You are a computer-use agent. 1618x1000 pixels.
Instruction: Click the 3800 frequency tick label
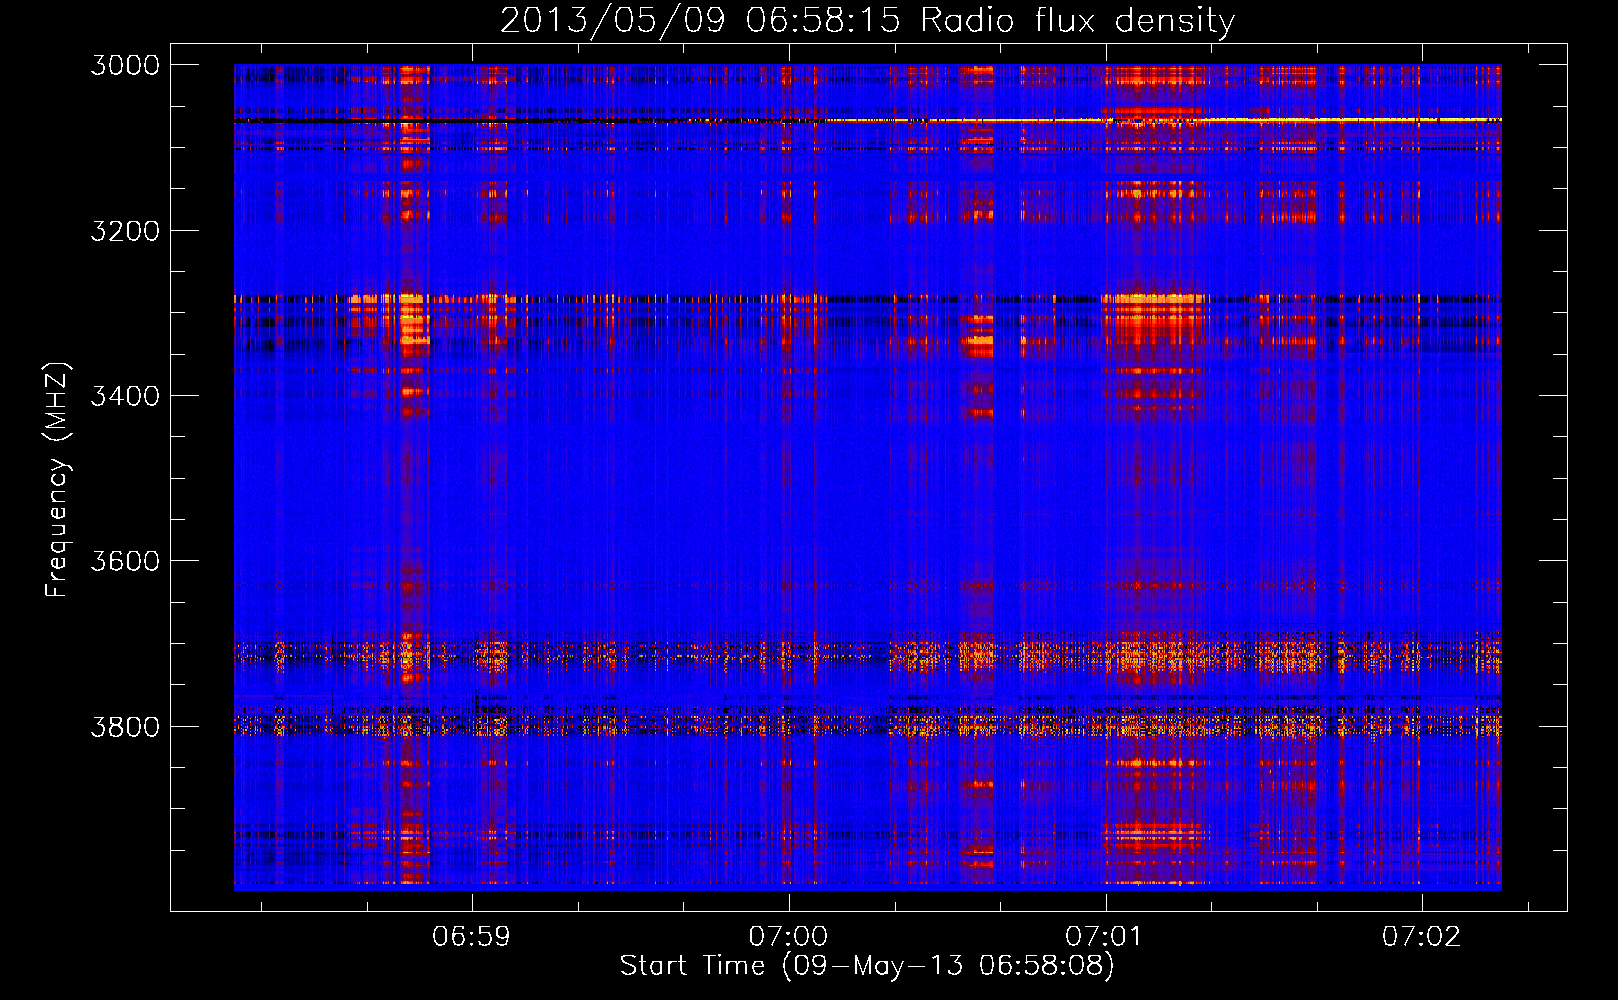[125, 726]
